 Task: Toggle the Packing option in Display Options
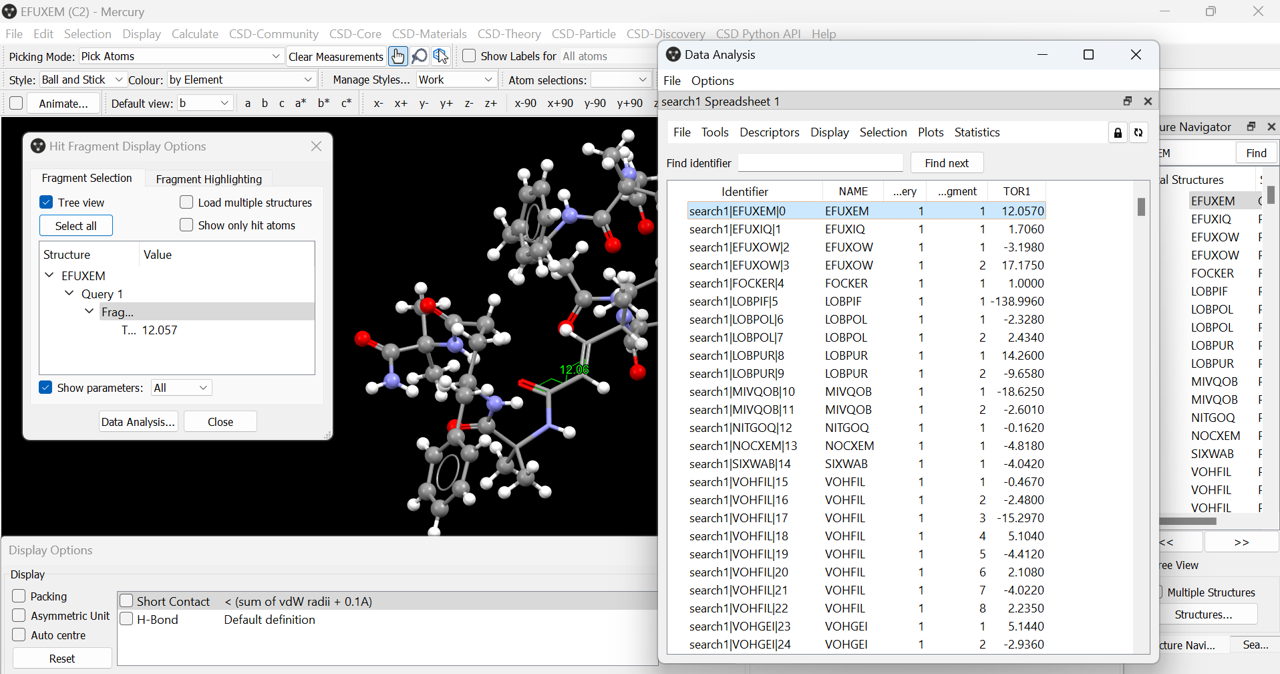click(17, 595)
